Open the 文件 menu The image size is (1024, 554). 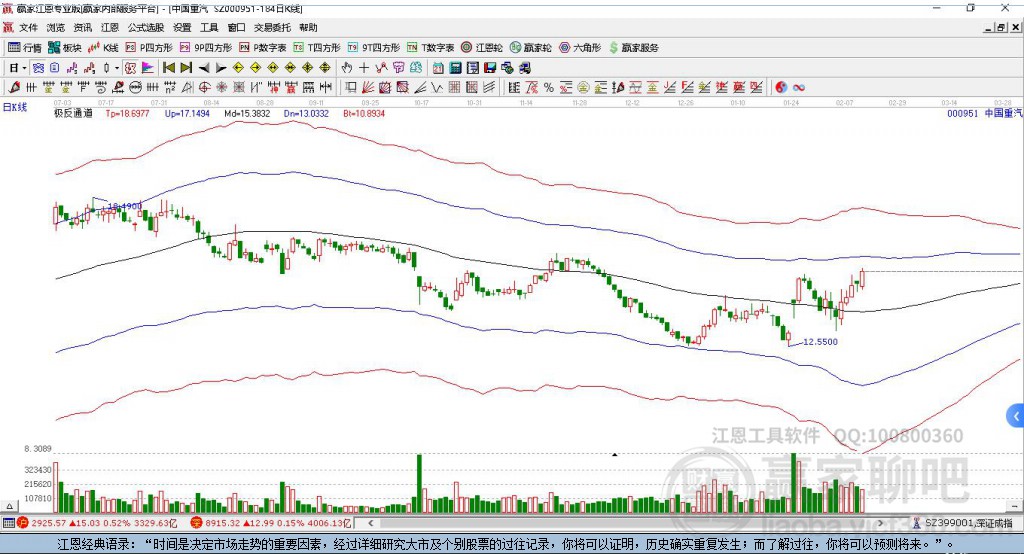[x=28, y=27]
